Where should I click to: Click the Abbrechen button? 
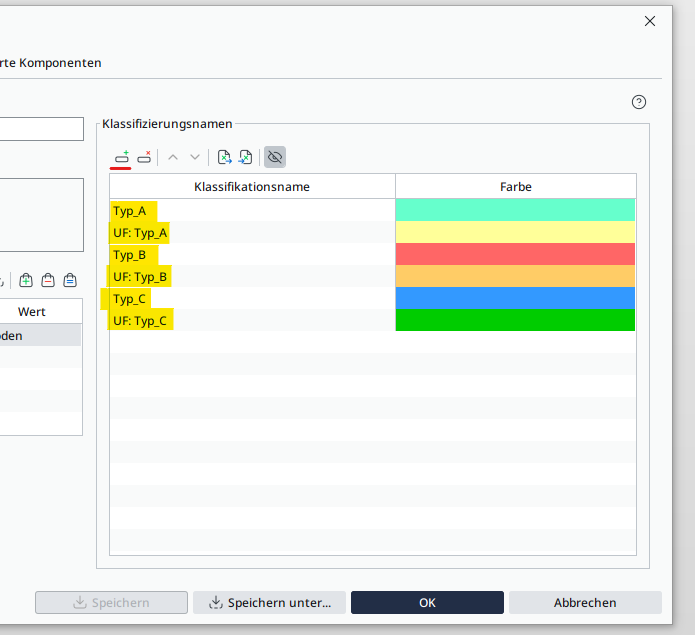585,602
